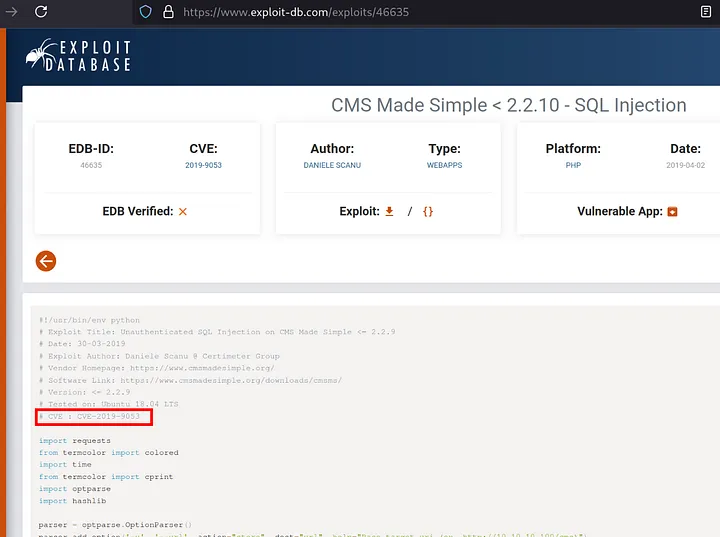Click the 'Date: 30-03-2019' comment line
720x537 pixels.
click(x=82, y=344)
